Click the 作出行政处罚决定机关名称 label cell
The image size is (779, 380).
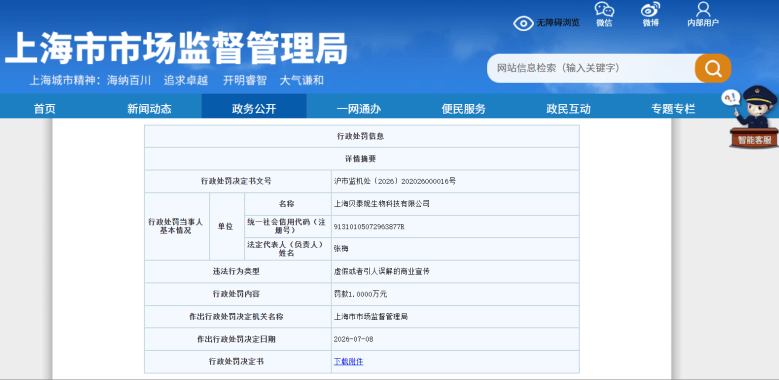pyautogui.click(x=238, y=316)
